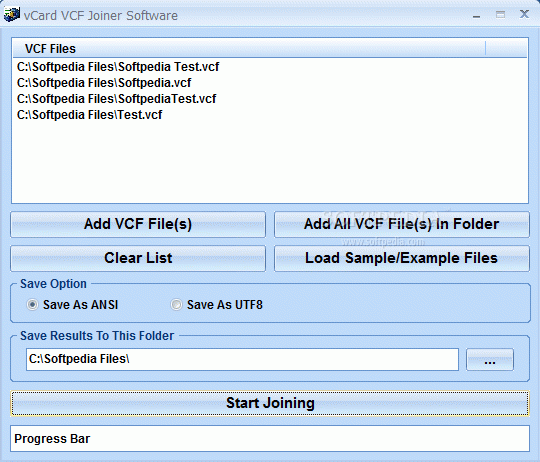Select Test.vcf entry in the list
Screen dimensions: 540x462
[x=90, y=115]
